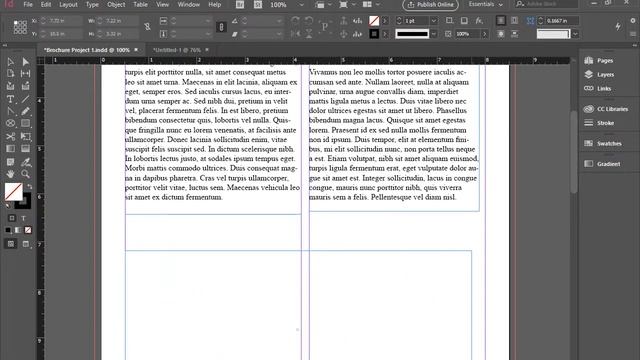Viewport: 640px width, 360px height.
Task: Select the Scissors tool
Action: coord(10,136)
